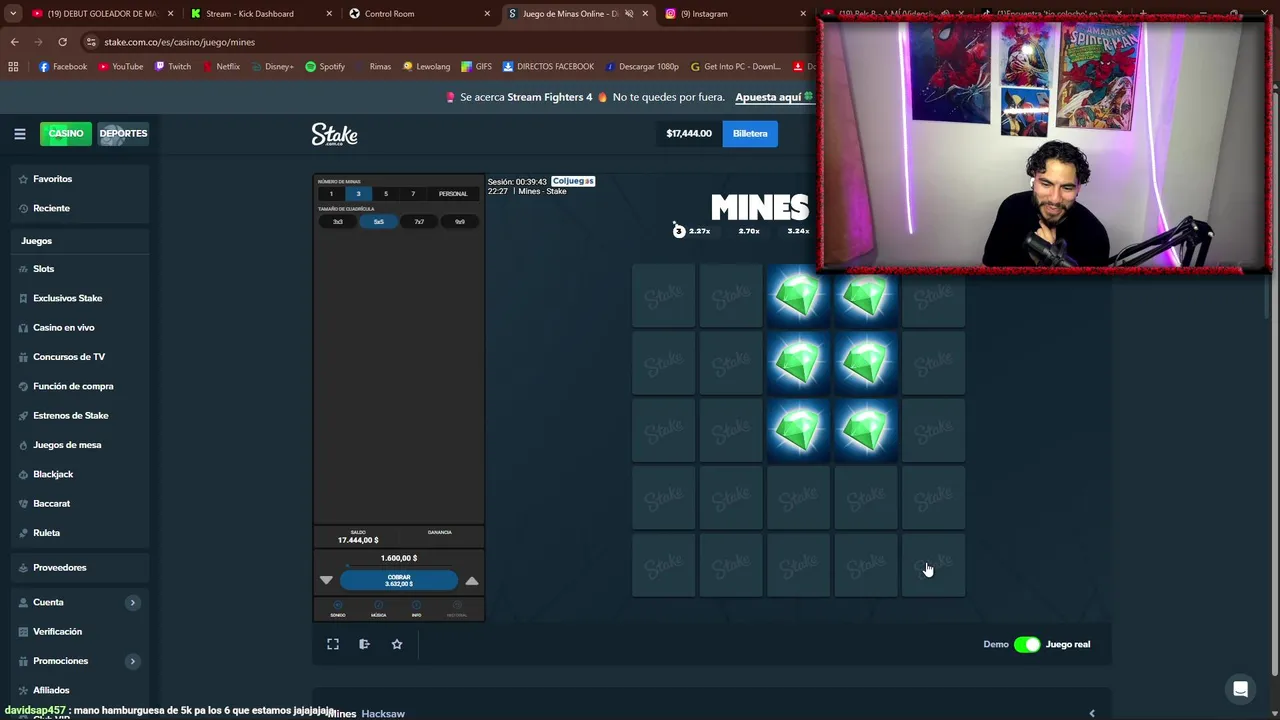Switch to theater mode icon
The height and width of the screenshot is (720, 1280).
coord(364,644)
